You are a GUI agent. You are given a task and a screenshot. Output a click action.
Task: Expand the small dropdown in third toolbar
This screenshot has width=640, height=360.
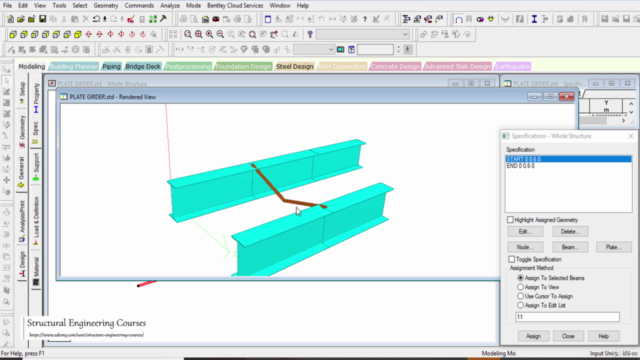(314, 50)
